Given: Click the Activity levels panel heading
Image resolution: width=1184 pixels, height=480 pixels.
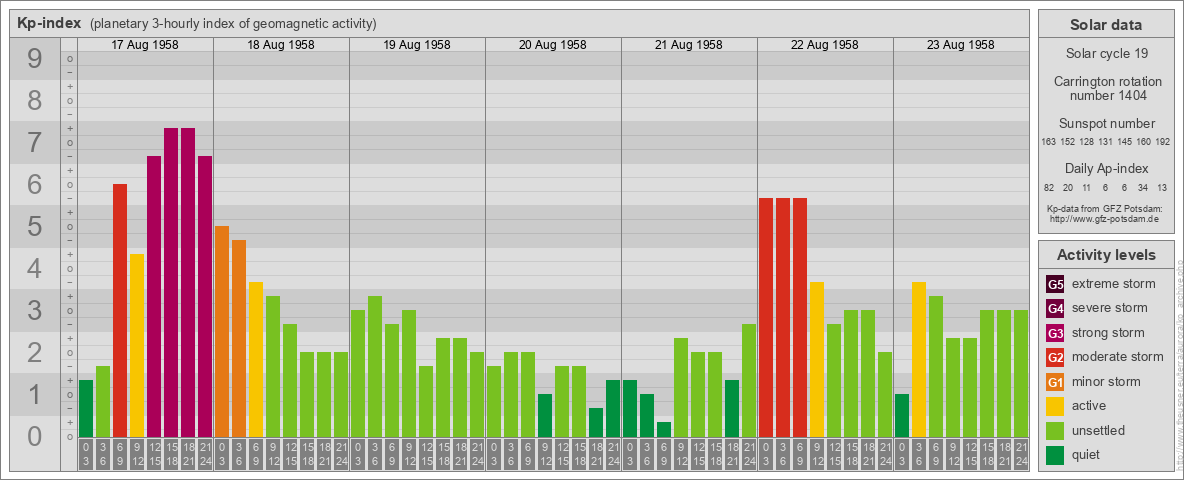Looking at the screenshot, I should pos(1105,255).
